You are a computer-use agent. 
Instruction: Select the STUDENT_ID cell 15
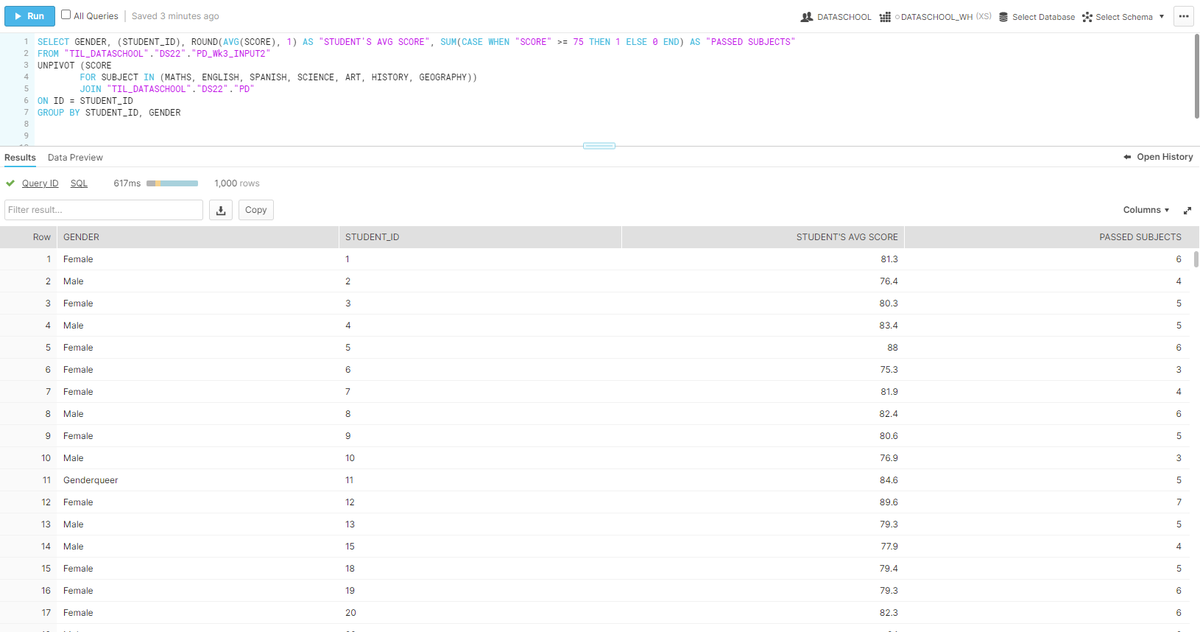pyautogui.click(x=480, y=546)
